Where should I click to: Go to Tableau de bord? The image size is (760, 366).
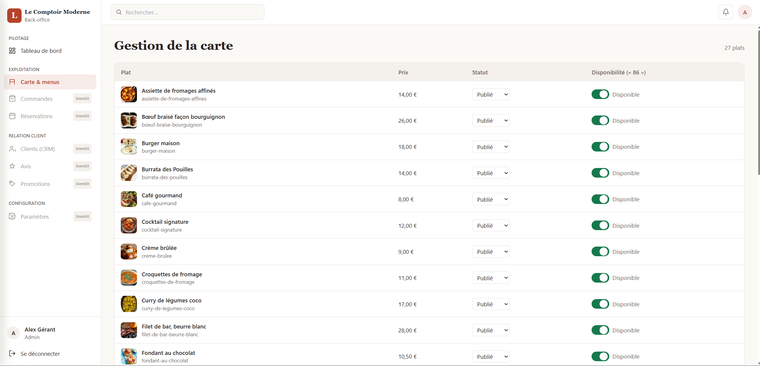tap(50, 50)
